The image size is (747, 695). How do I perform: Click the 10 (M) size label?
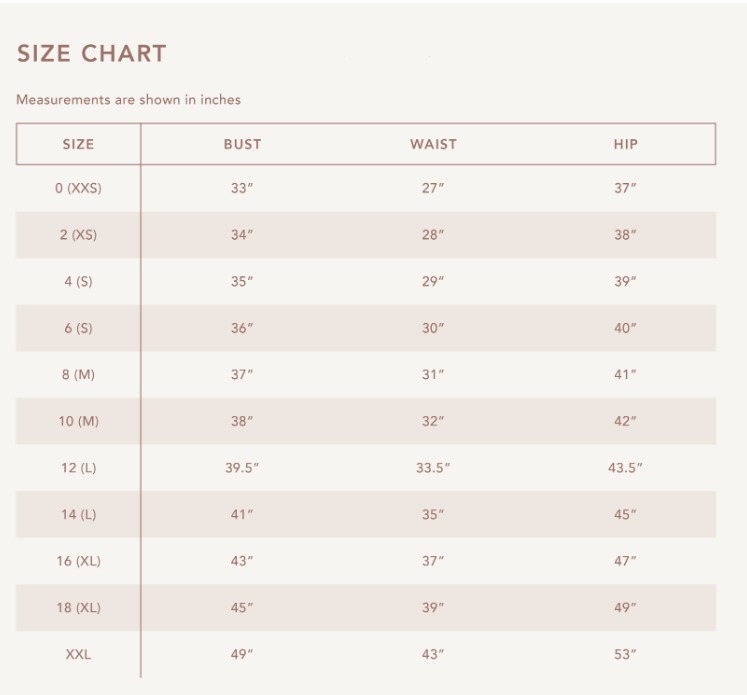click(x=78, y=421)
